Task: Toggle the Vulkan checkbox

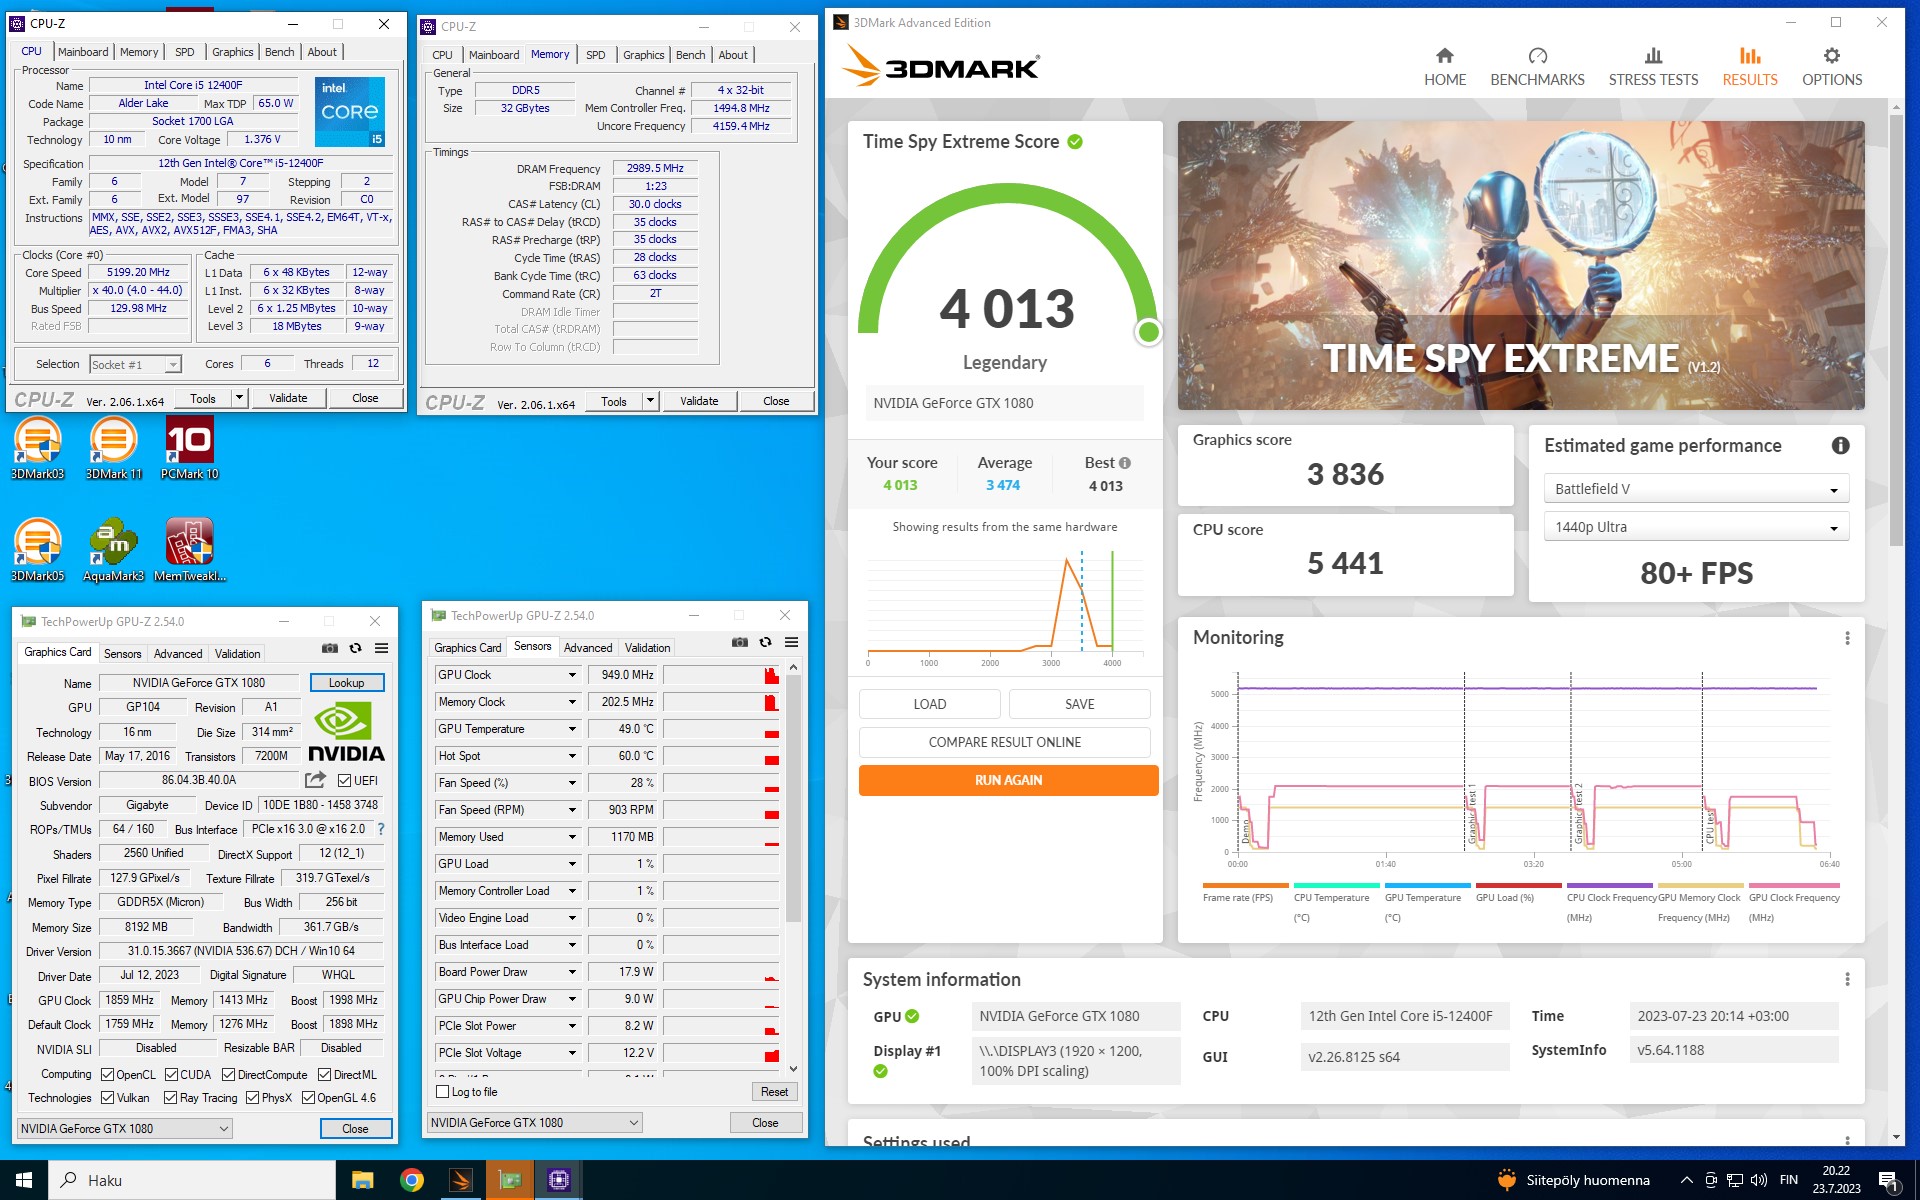Action: point(107,1098)
